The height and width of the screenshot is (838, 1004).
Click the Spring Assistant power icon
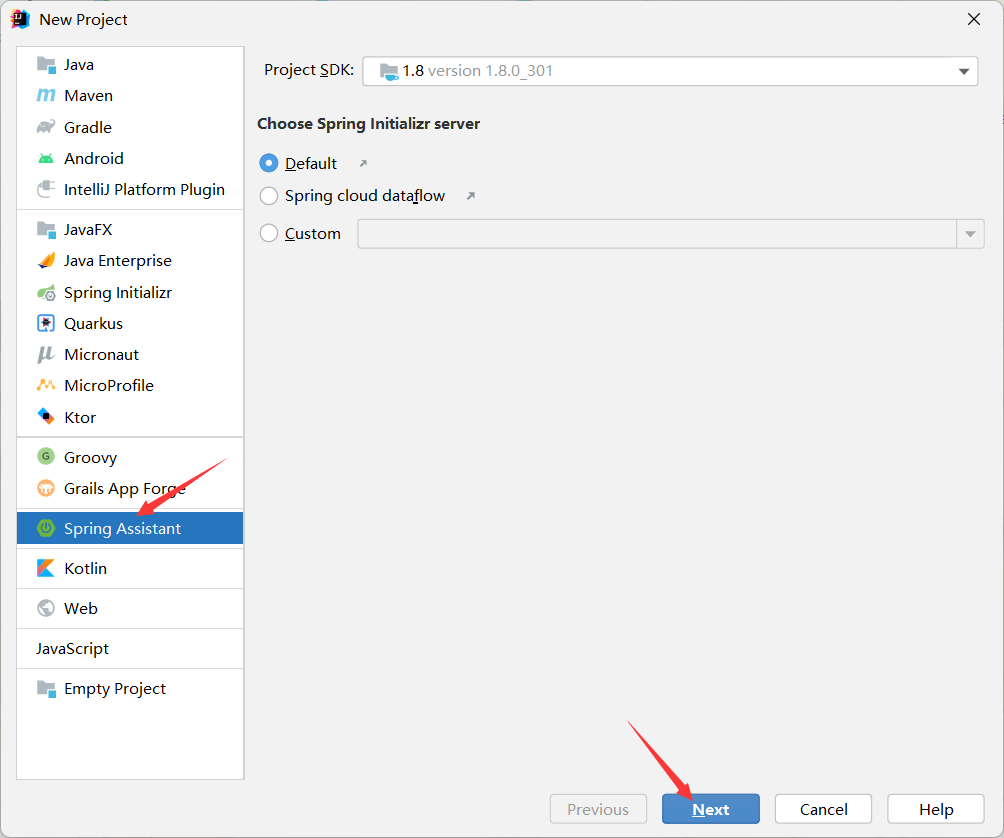[x=46, y=528]
